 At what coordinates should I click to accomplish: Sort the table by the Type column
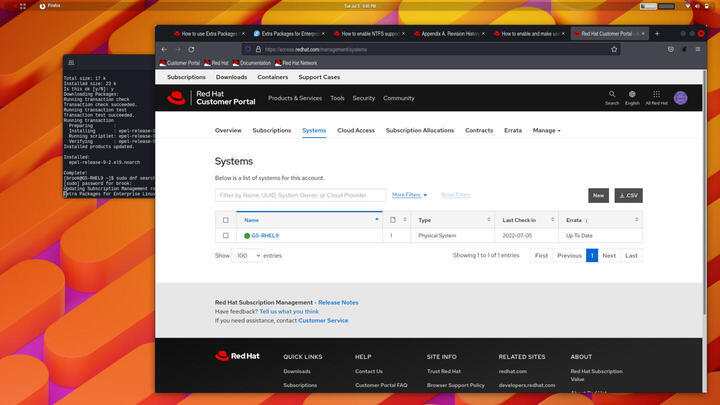(453, 220)
